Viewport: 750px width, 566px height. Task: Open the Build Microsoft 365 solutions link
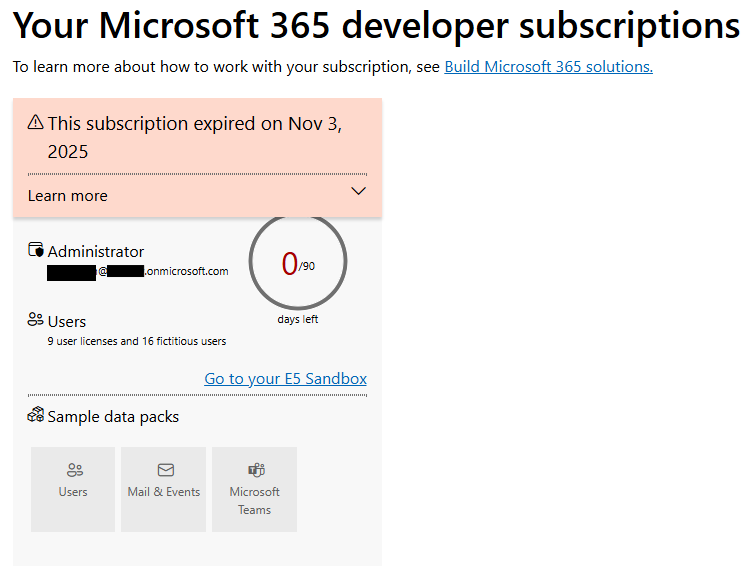coord(548,67)
